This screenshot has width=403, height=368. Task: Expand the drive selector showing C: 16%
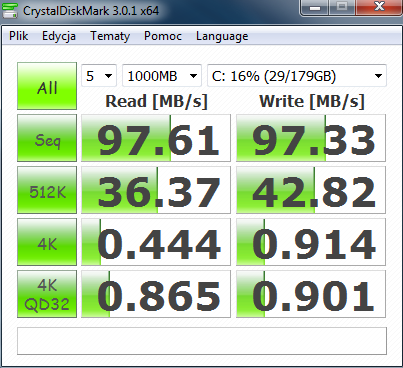(297, 76)
